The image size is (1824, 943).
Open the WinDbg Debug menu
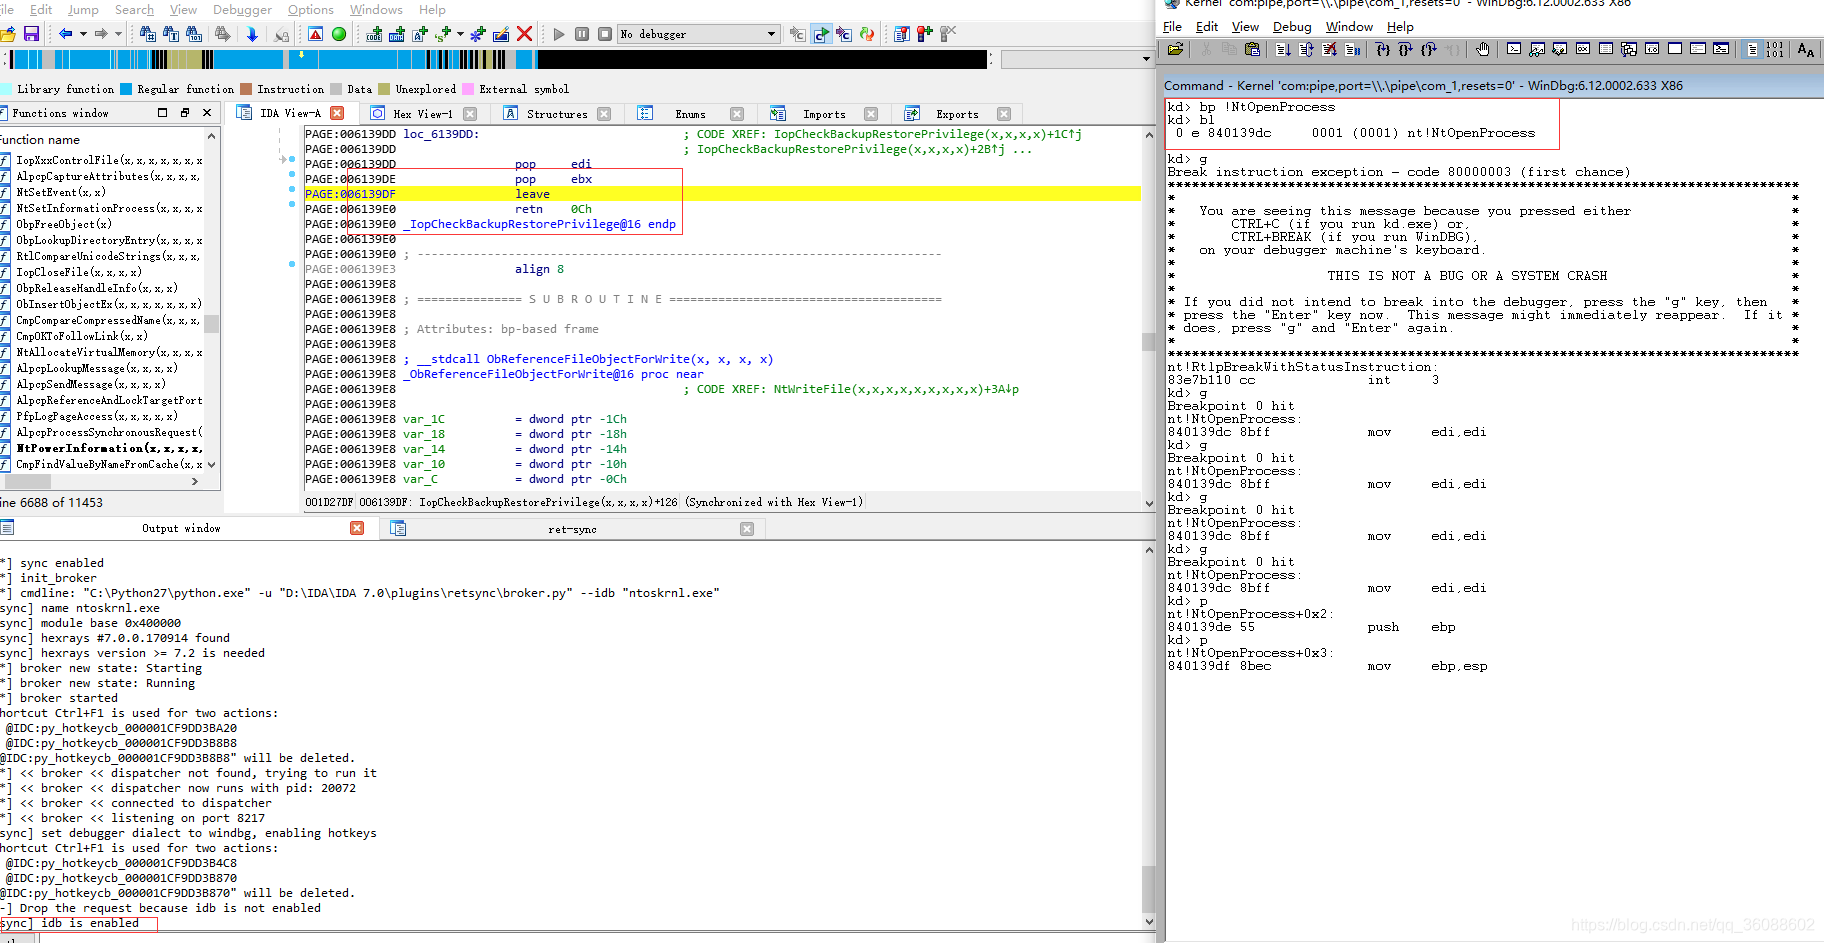click(x=1292, y=27)
